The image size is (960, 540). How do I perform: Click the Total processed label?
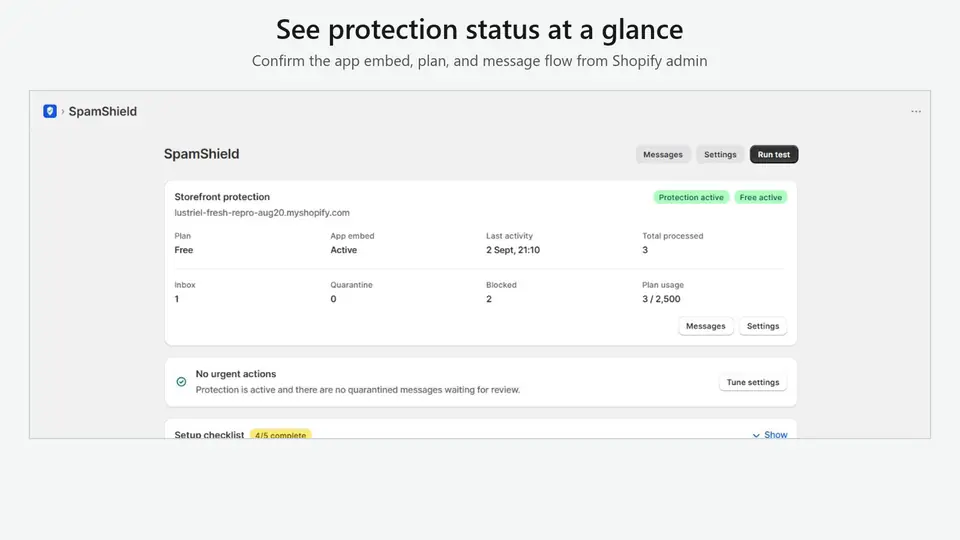[x=672, y=236]
